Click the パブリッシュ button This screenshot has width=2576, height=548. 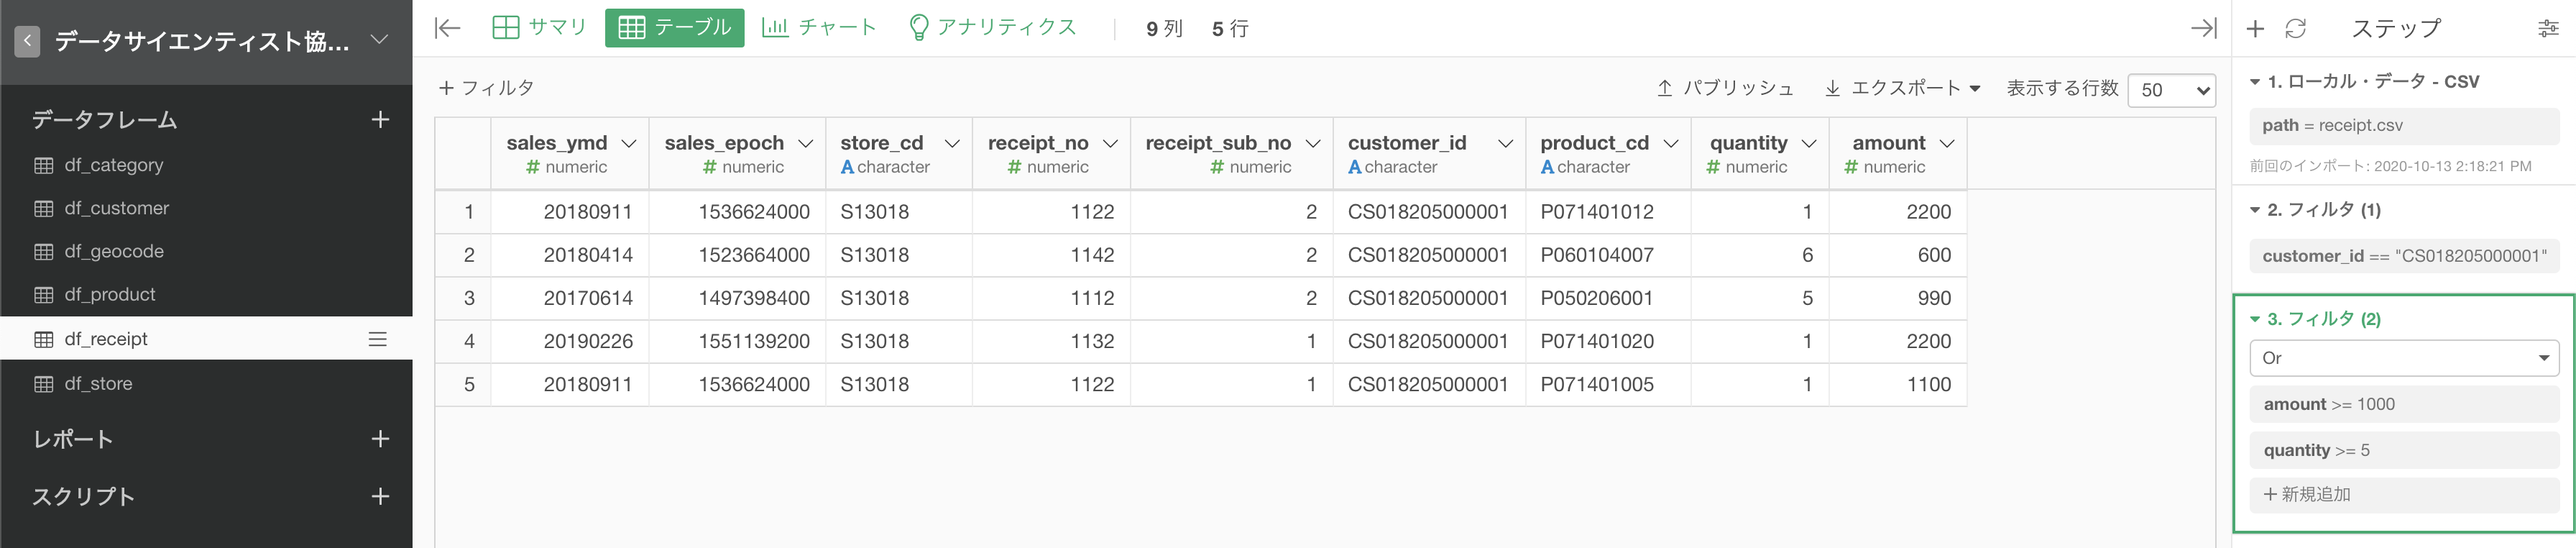tap(1725, 88)
